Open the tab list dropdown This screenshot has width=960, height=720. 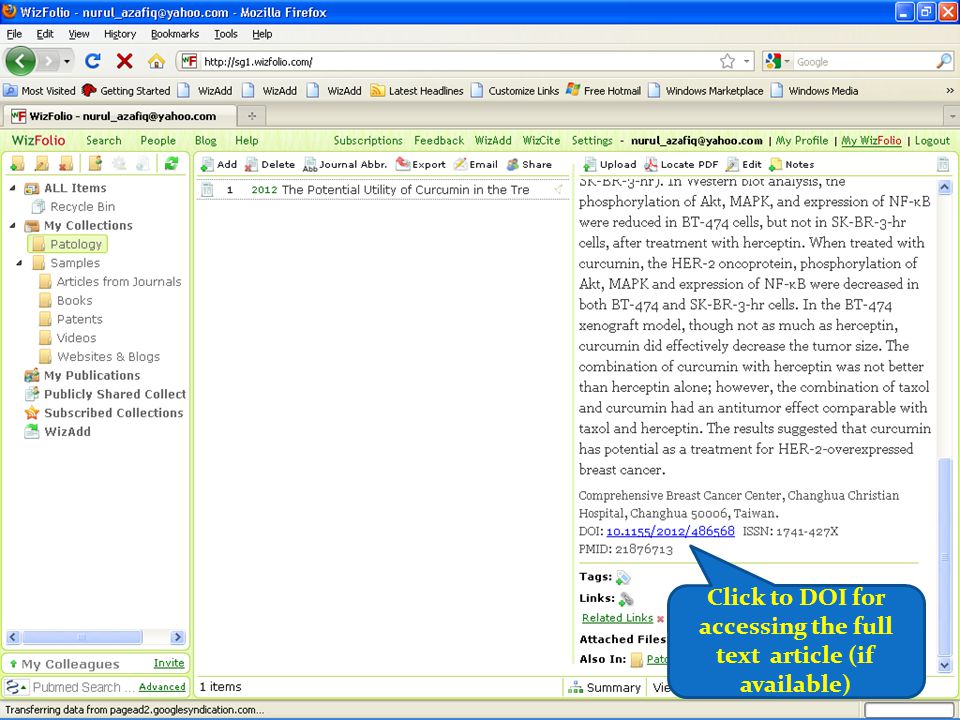[x=952, y=115]
